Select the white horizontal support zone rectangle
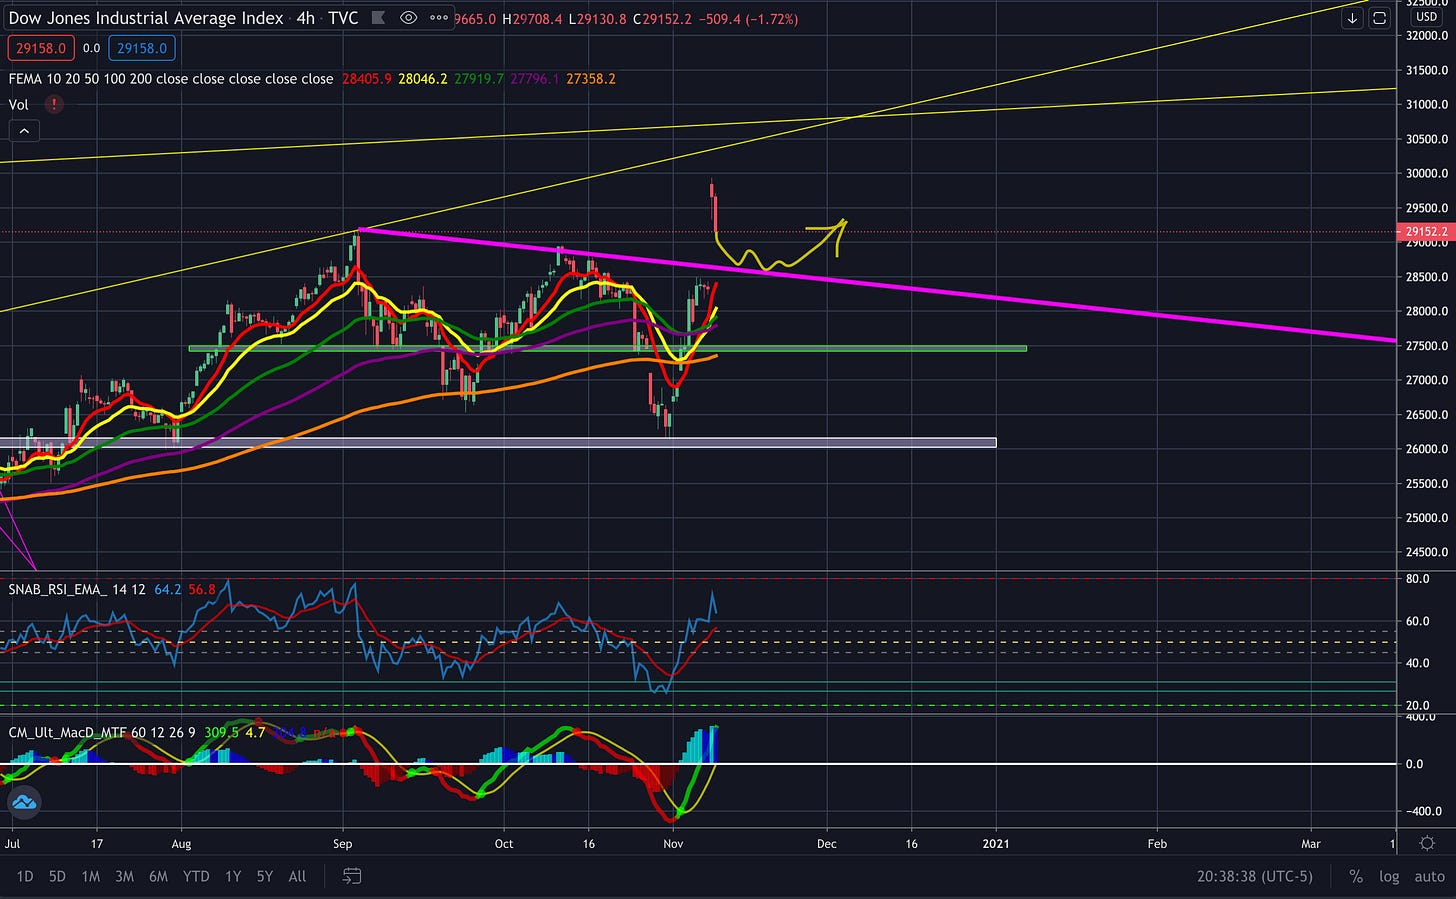This screenshot has height=899, width=1456. tap(498, 442)
